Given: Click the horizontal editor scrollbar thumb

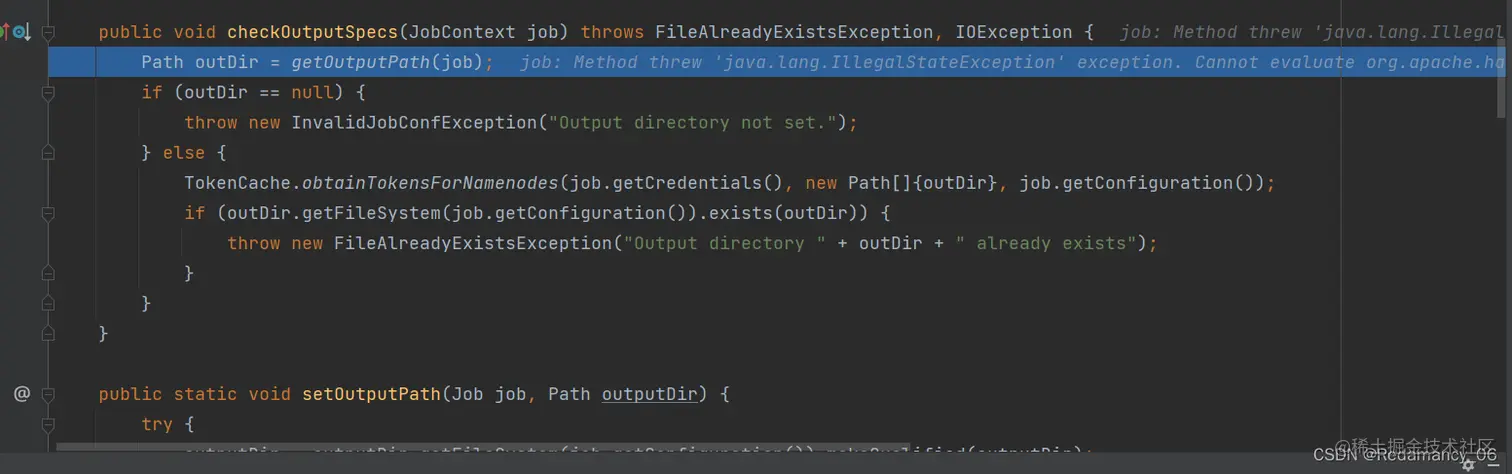Looking at the screenshot, I should (483, 448).
